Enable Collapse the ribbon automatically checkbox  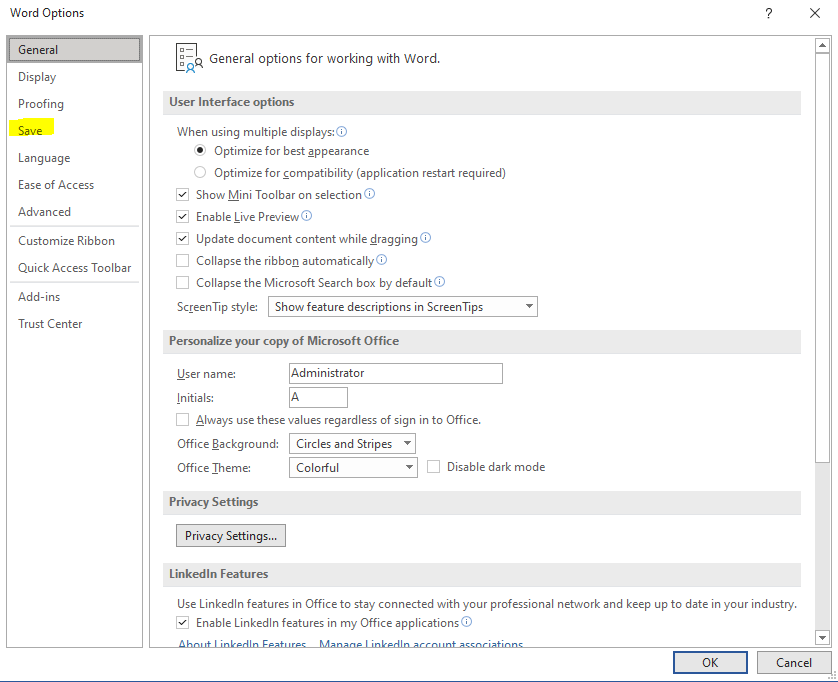tap(182, 261)
